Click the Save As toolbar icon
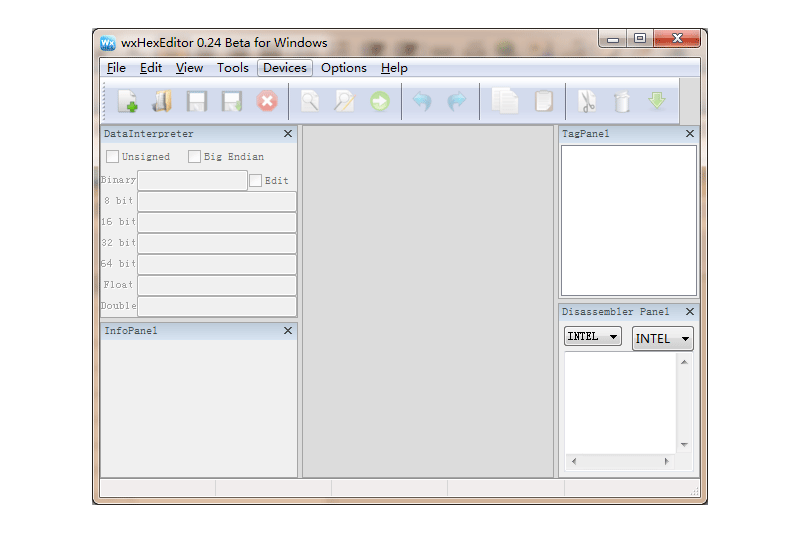800x533 pixels. click(x=232, y=101)
